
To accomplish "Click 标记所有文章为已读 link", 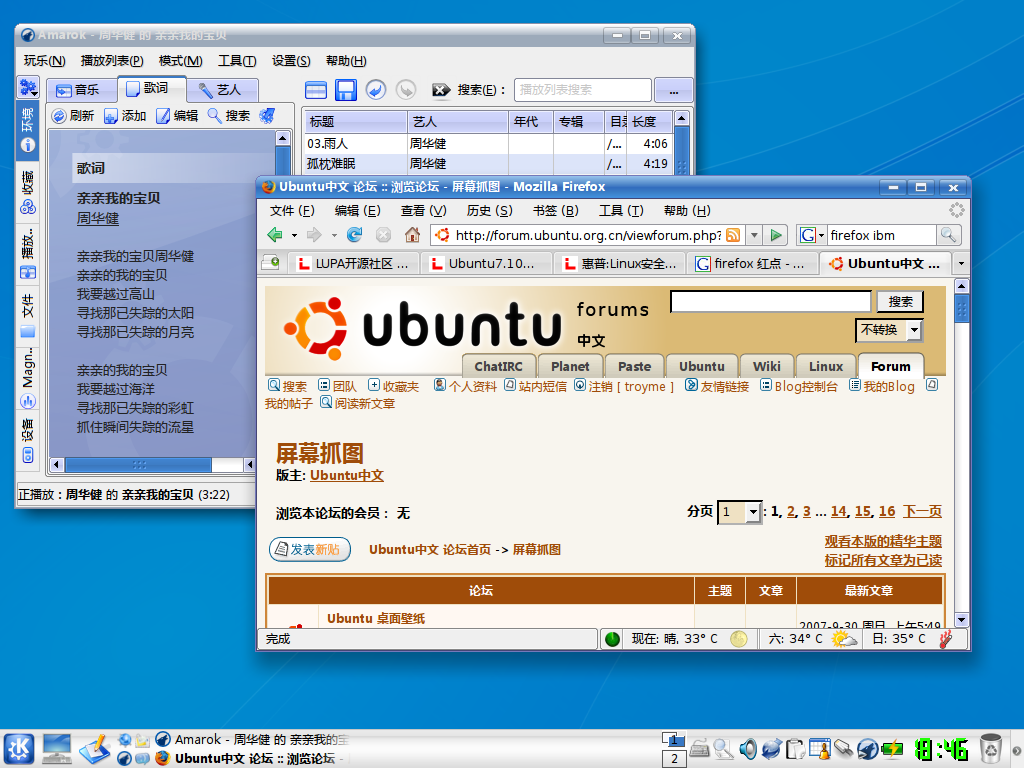I will click(883, 560).
